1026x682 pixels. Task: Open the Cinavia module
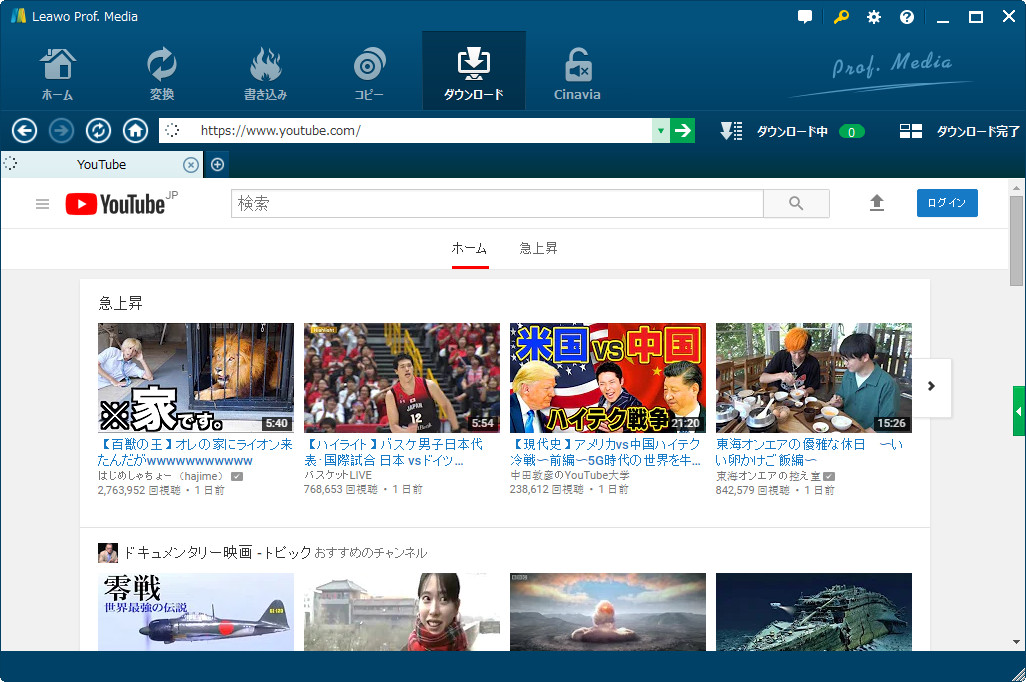click(577, 73)
